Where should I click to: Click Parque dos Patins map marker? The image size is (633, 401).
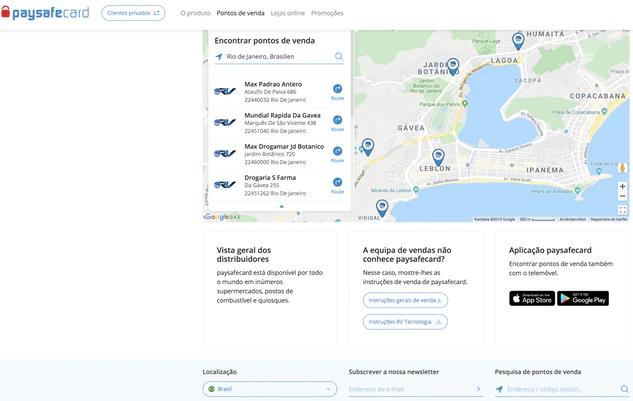(x=465, y=103)
